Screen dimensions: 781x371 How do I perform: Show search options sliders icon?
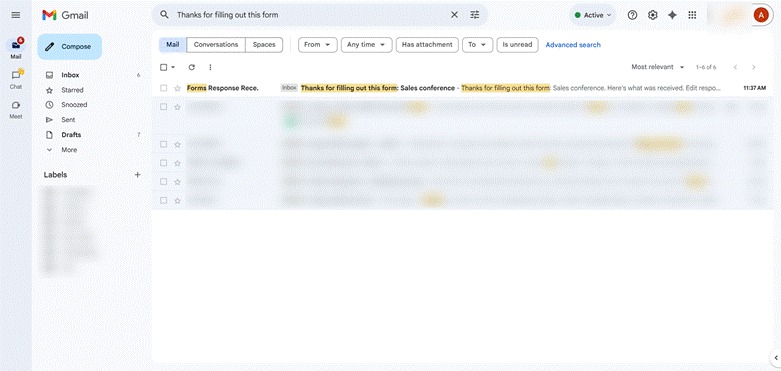pos(475,15)
